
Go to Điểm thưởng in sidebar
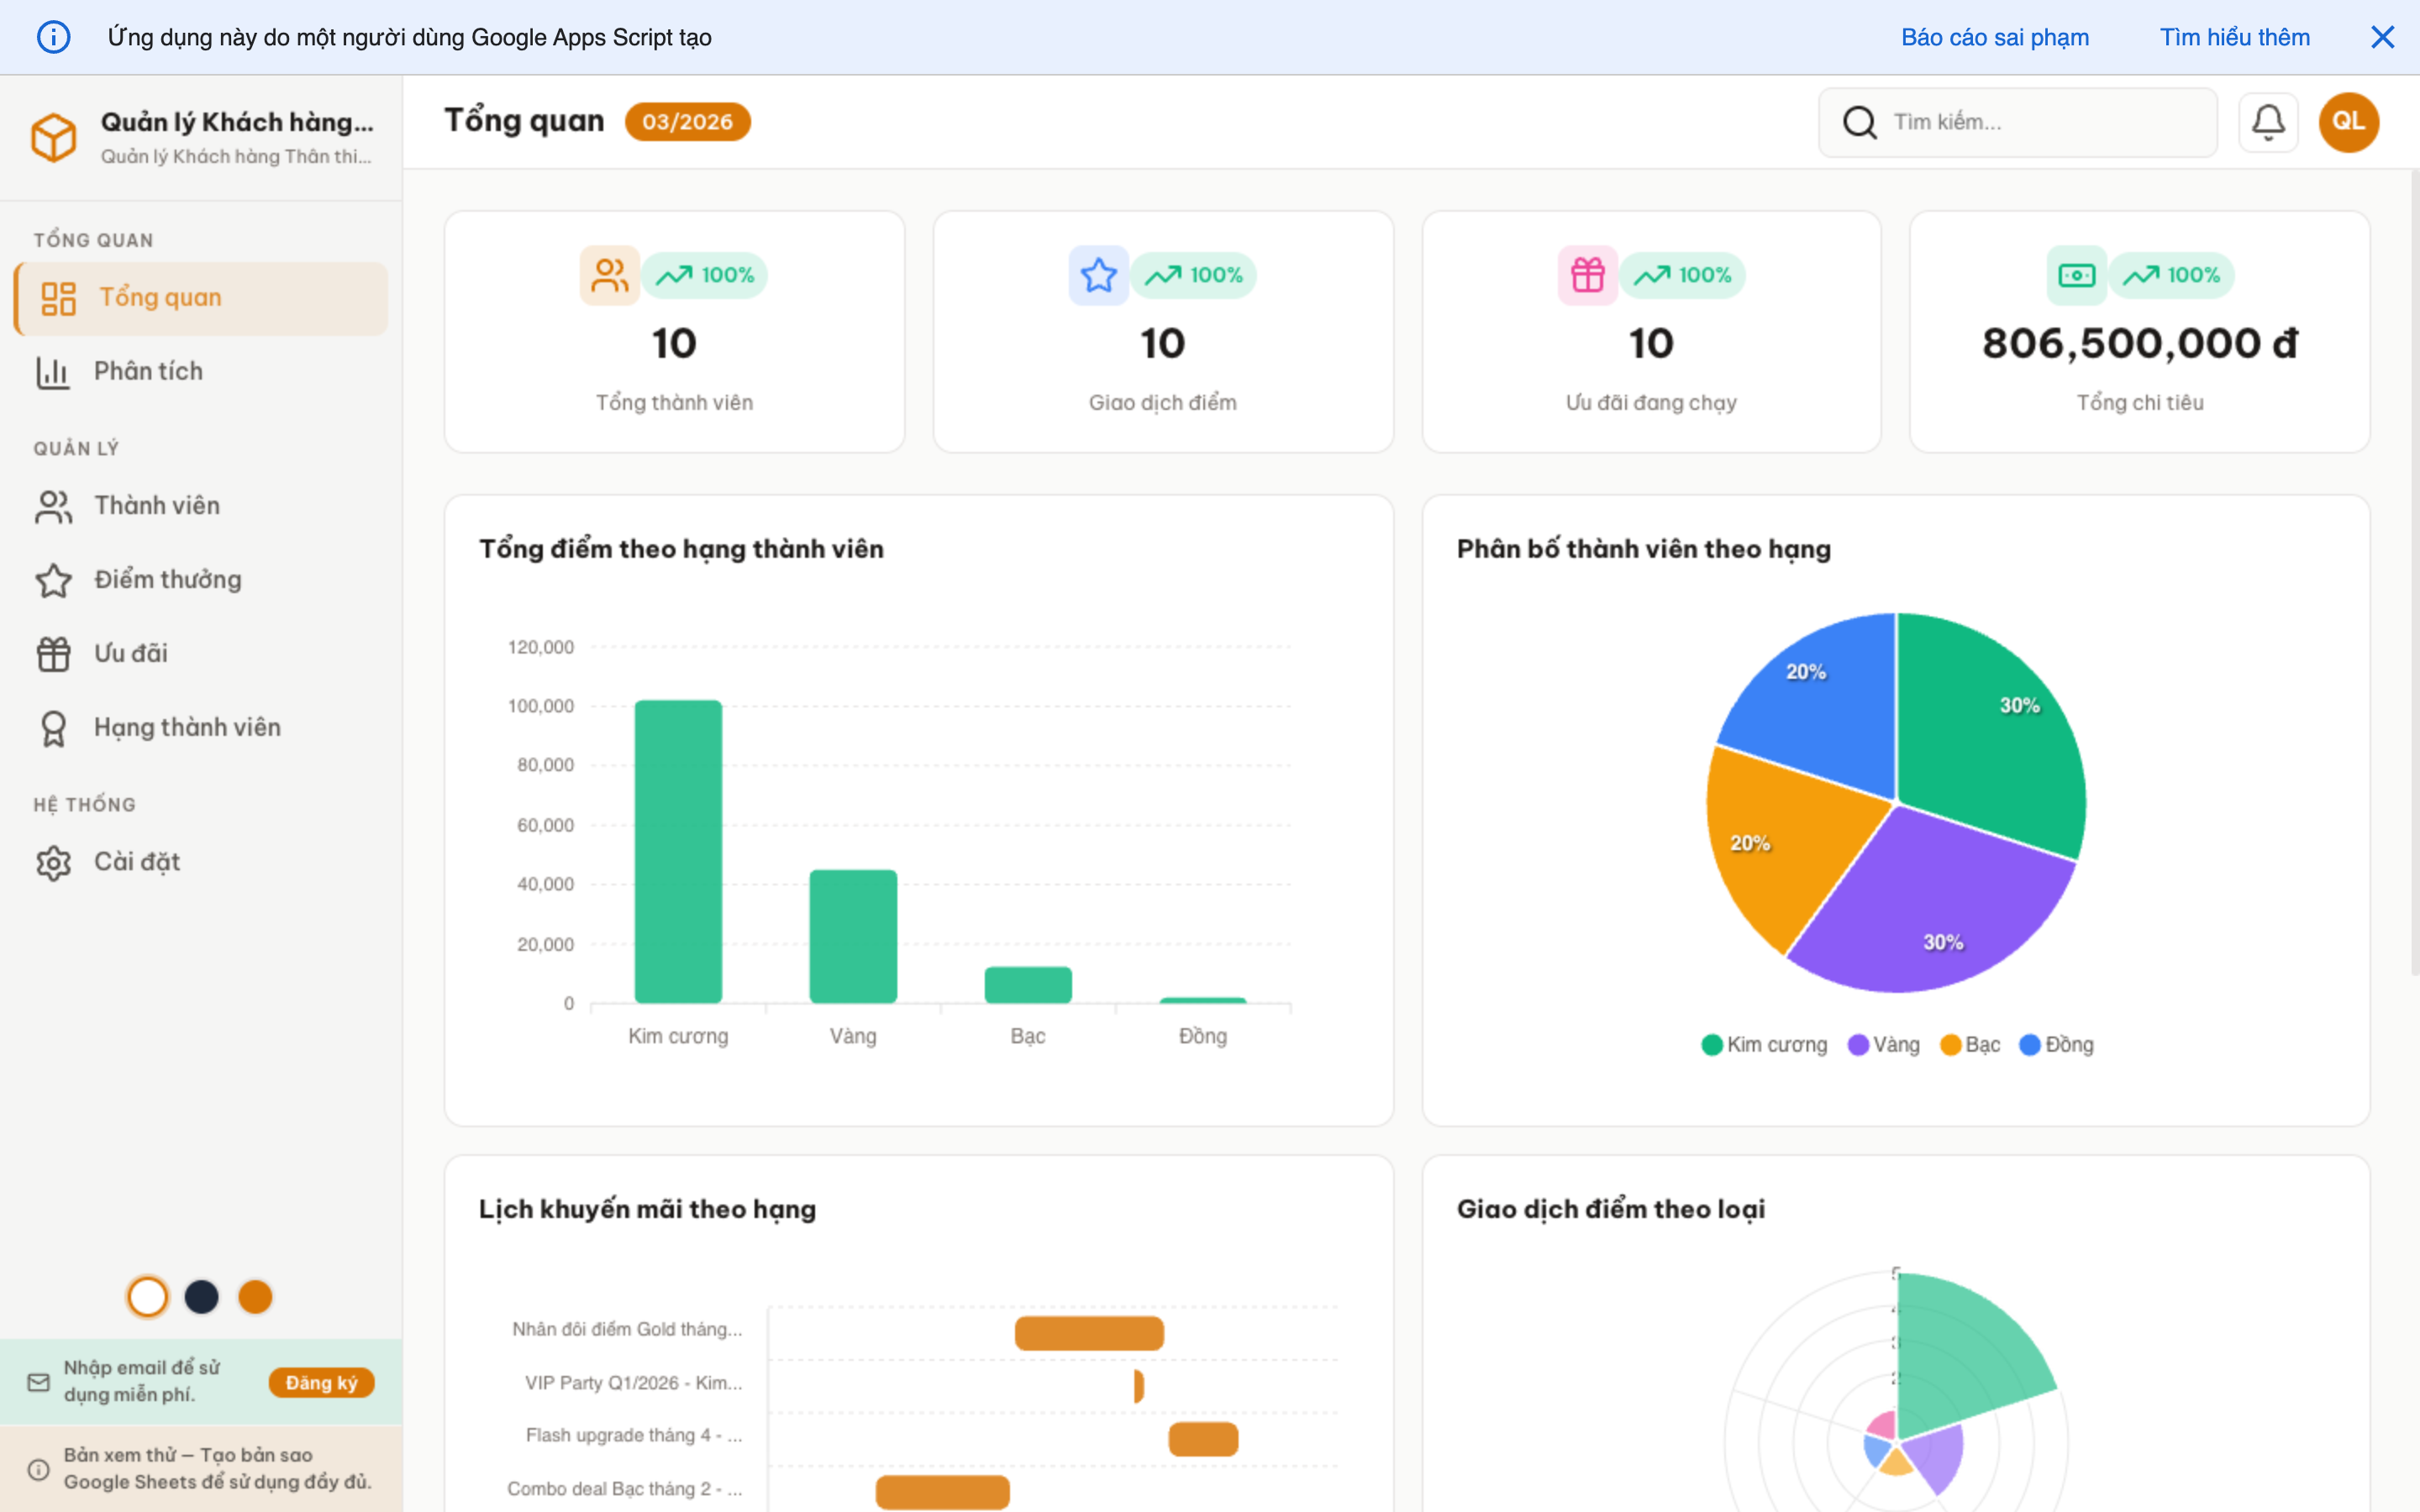point(167,579)
